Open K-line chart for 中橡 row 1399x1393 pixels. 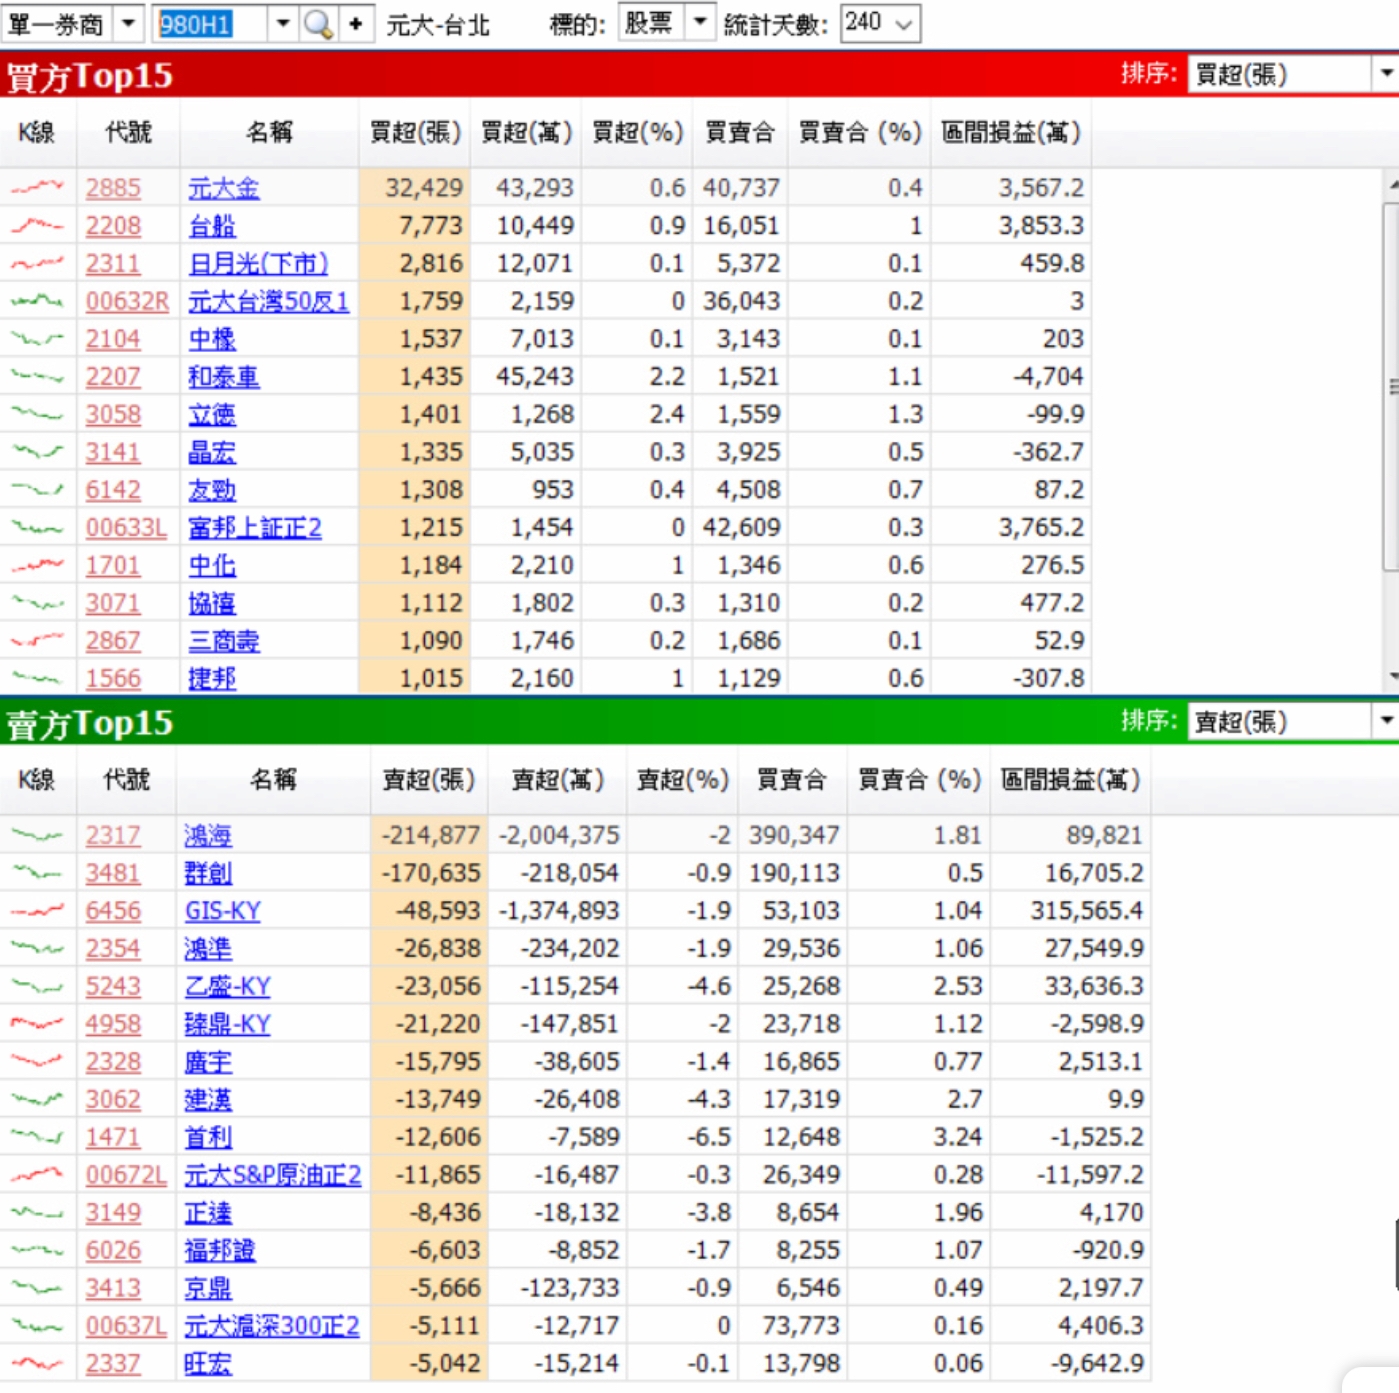point(37,338)
